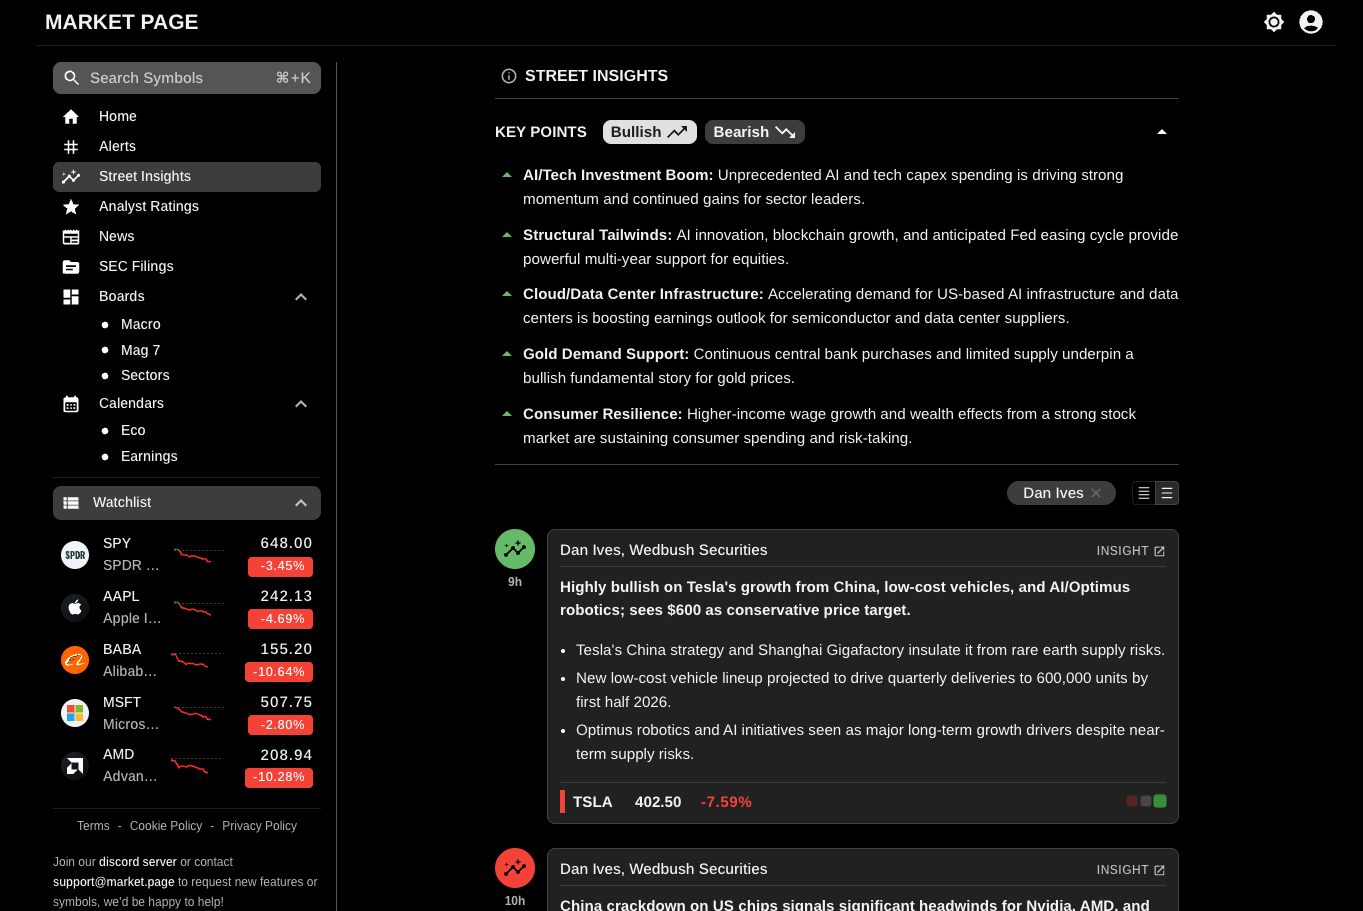Image resolution: width=1363 pixels, height=911 pixels.
Task: Open the Sectors board
Action: 145,376
